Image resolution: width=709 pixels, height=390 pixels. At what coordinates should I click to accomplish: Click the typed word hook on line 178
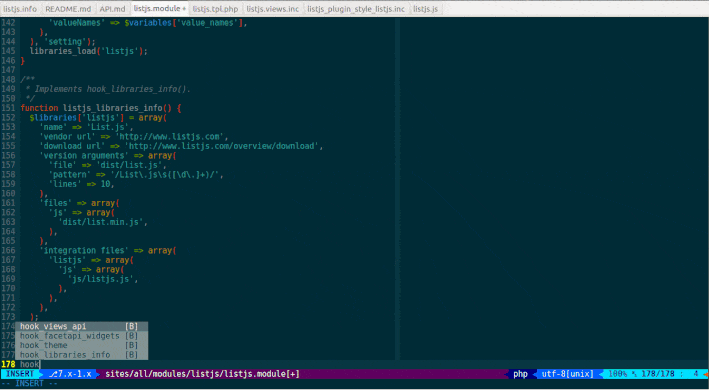tap(30, 364)
